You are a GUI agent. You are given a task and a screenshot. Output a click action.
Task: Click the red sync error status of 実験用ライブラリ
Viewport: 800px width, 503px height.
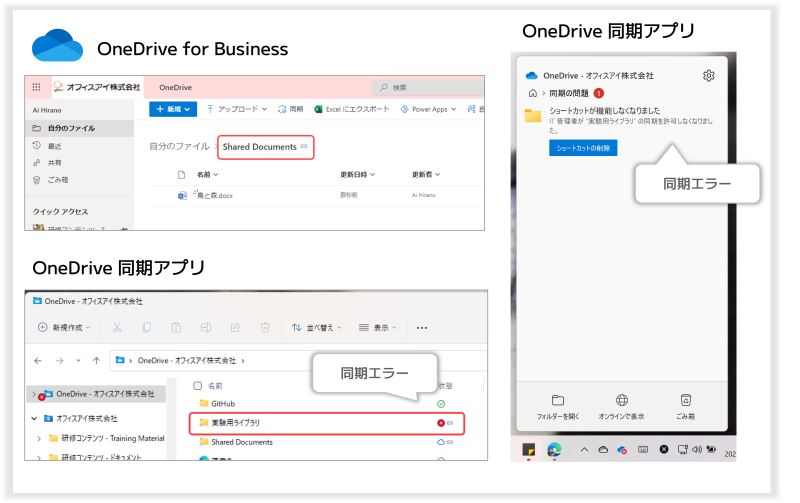pos(441,423)
